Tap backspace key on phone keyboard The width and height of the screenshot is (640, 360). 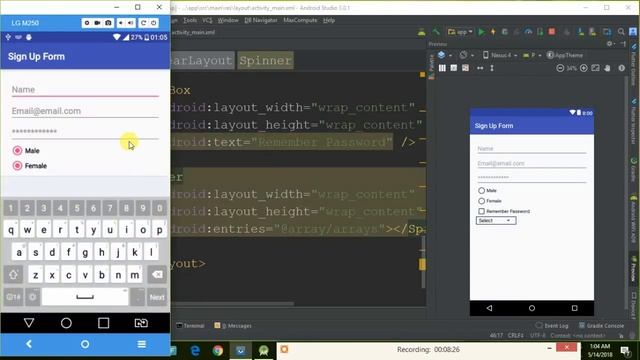[x=157, y=275]
